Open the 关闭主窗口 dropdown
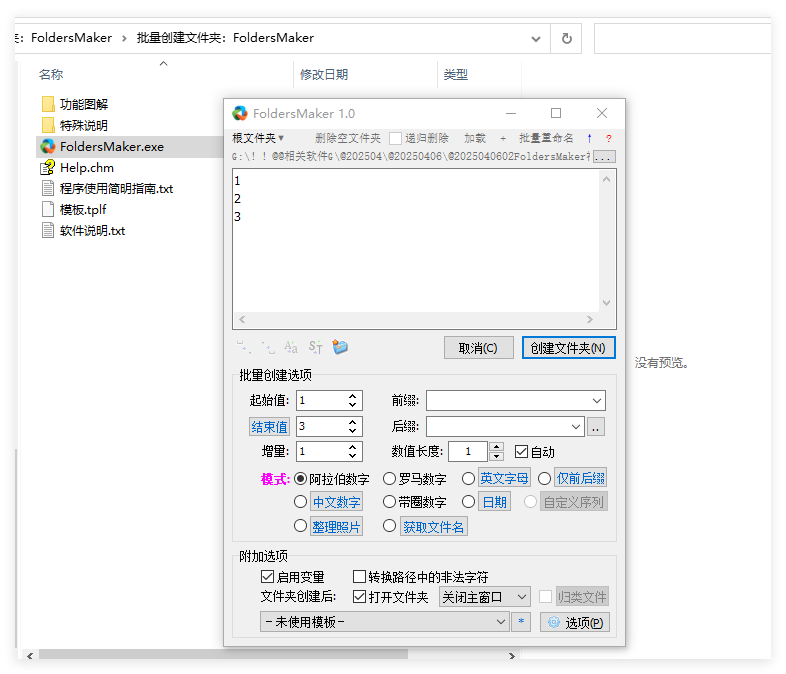The height and width of the screenshot is (674, 786). [485, 597]
